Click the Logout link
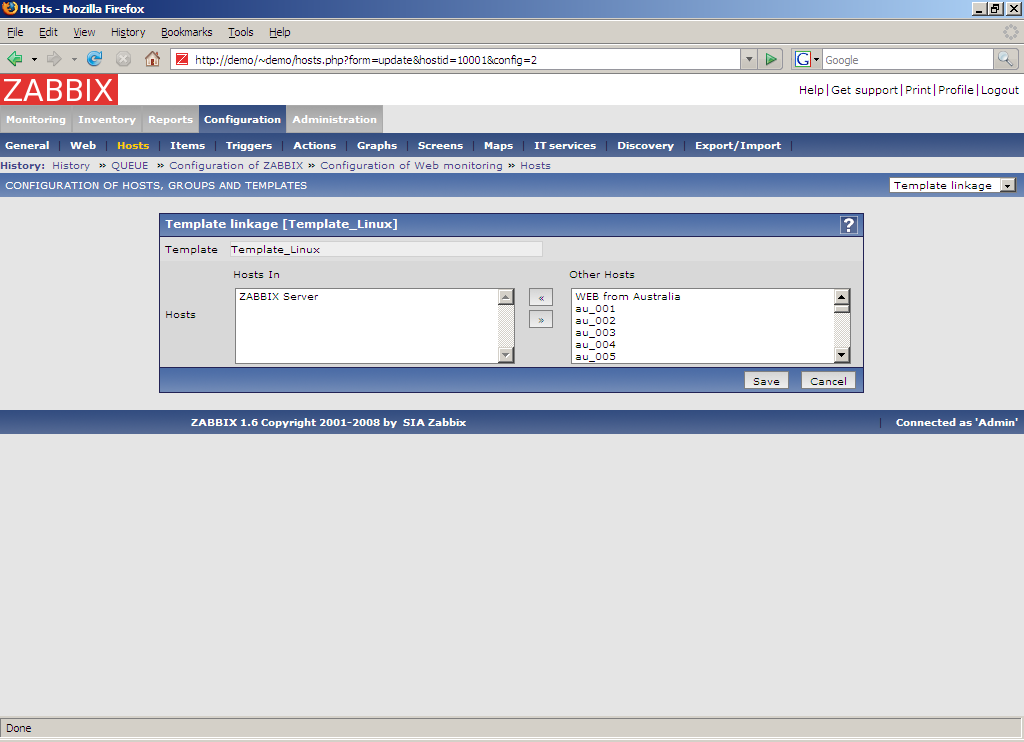1024x742 pixels. point(999,90)
